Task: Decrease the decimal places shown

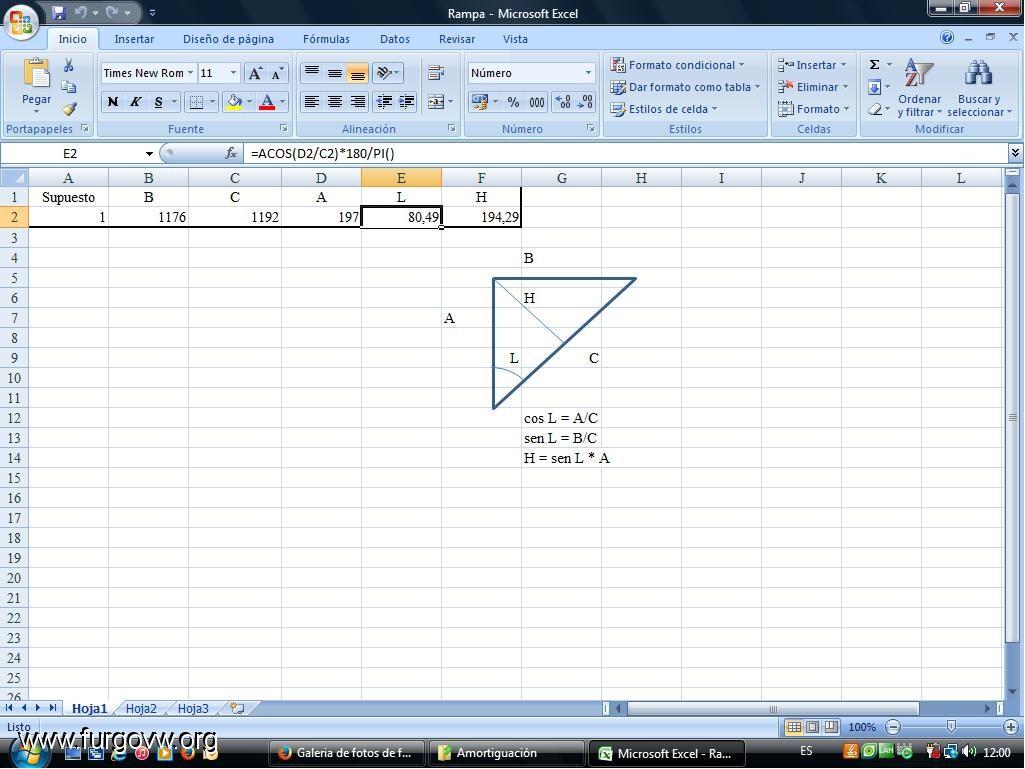Action: tap(585, 102)
